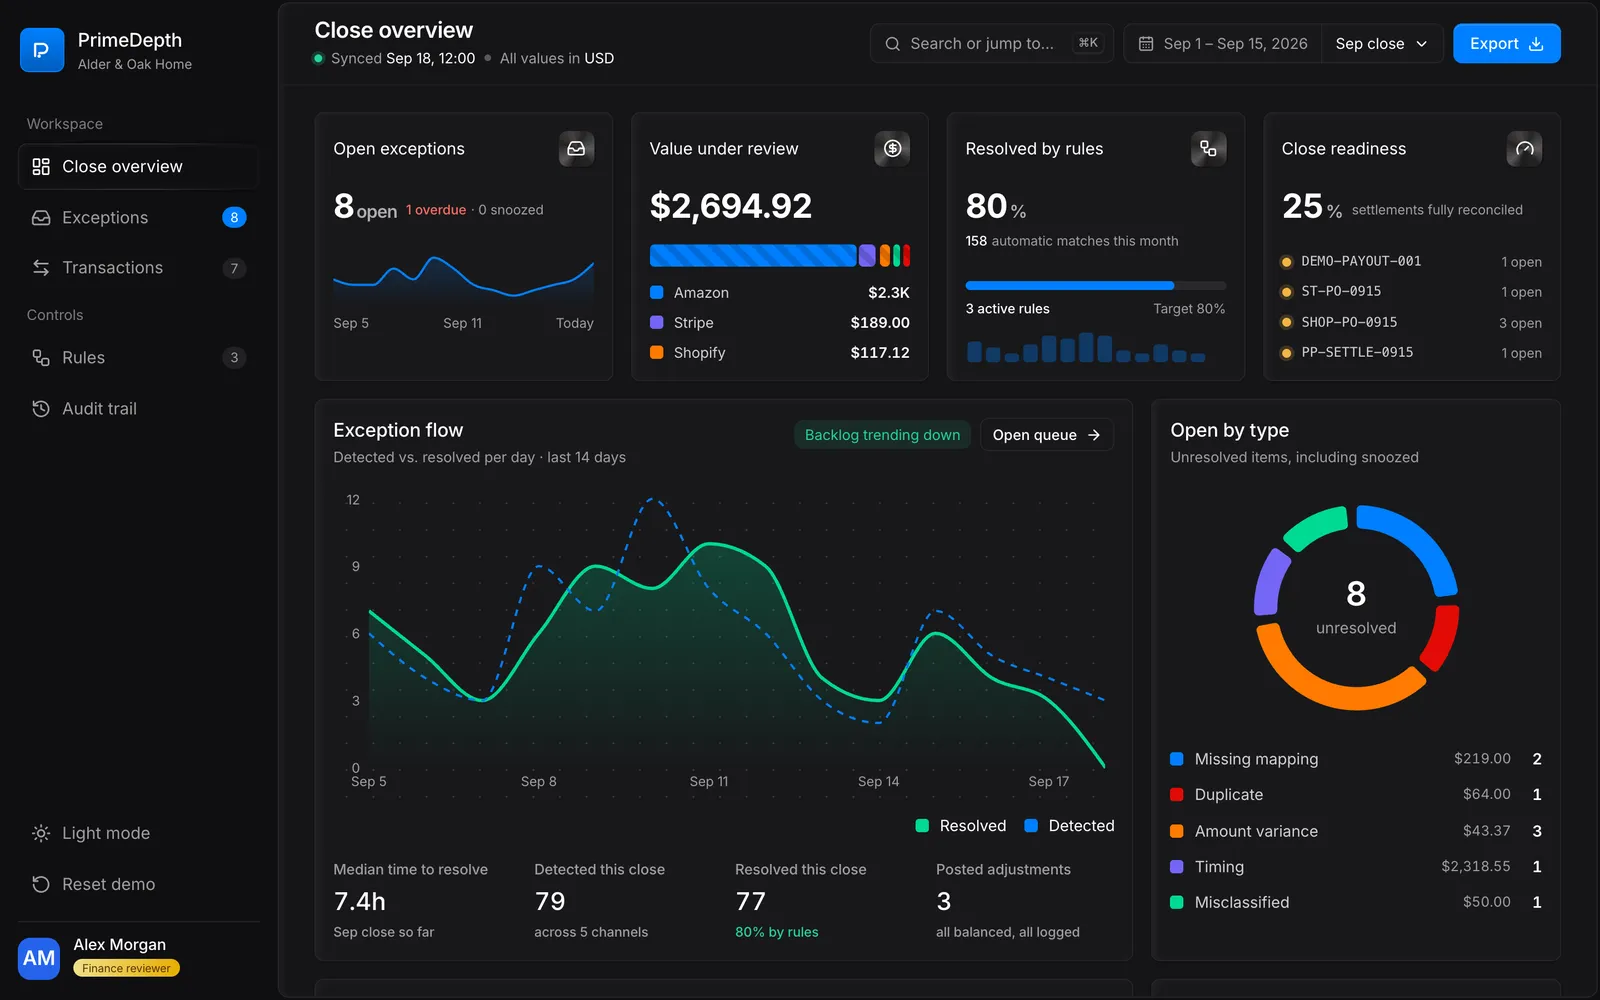Viewport: 1600px width, 1000px height.
Task: Switch to Light mode
Action: (x=138, y=833)
